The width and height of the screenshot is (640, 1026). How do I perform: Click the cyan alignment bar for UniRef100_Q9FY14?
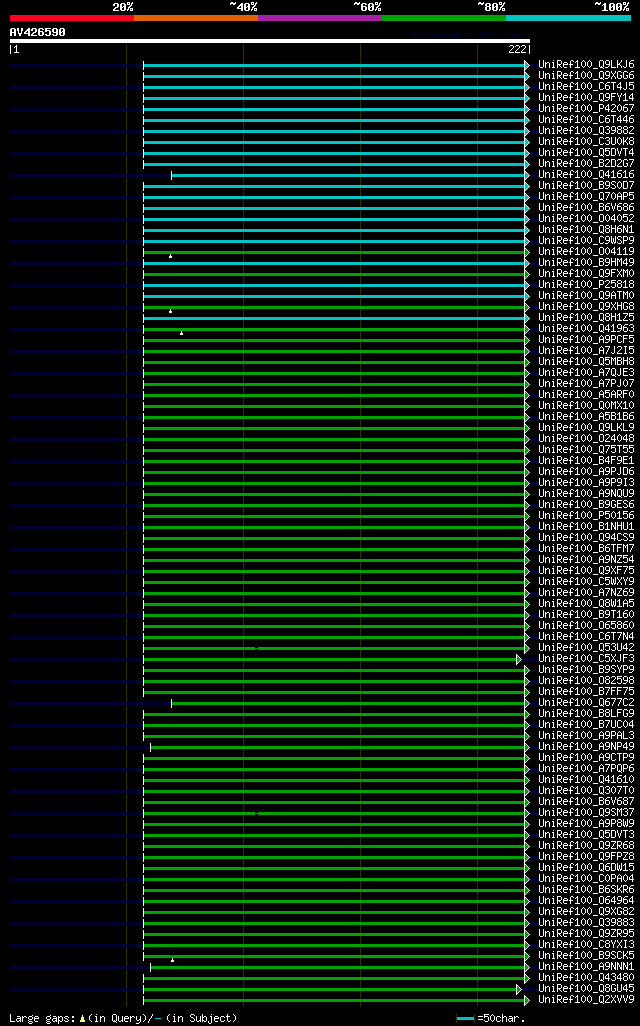pos(336,98)
